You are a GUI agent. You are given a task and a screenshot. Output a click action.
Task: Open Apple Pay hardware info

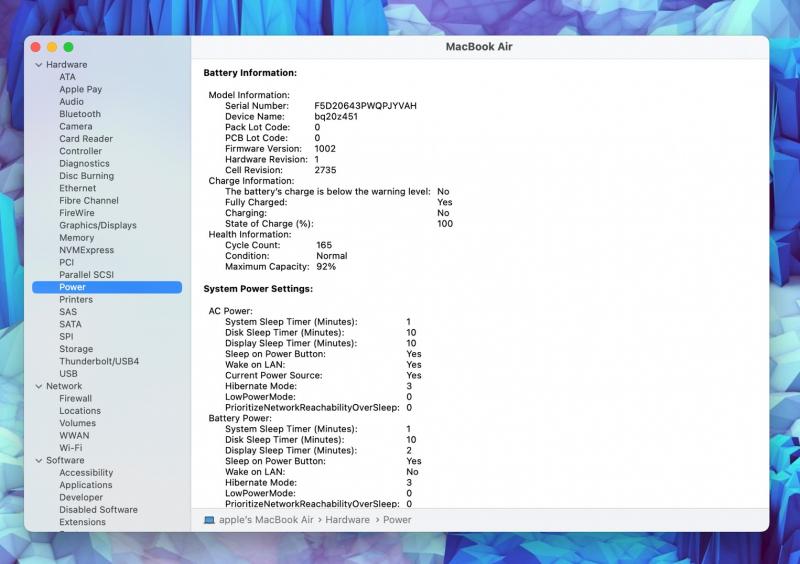coord(81,89)
